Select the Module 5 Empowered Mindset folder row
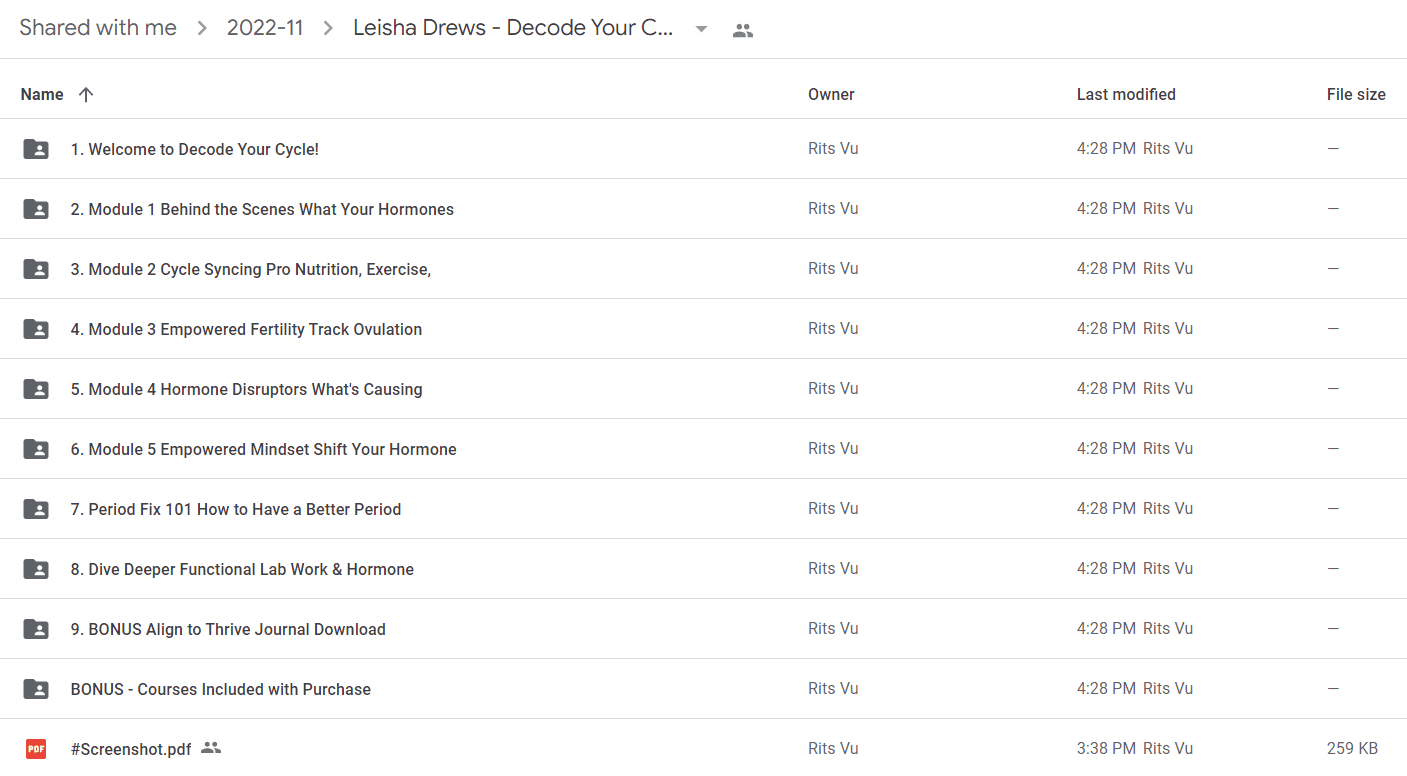This screenshot has height=776, width=1407. point(703,449)
